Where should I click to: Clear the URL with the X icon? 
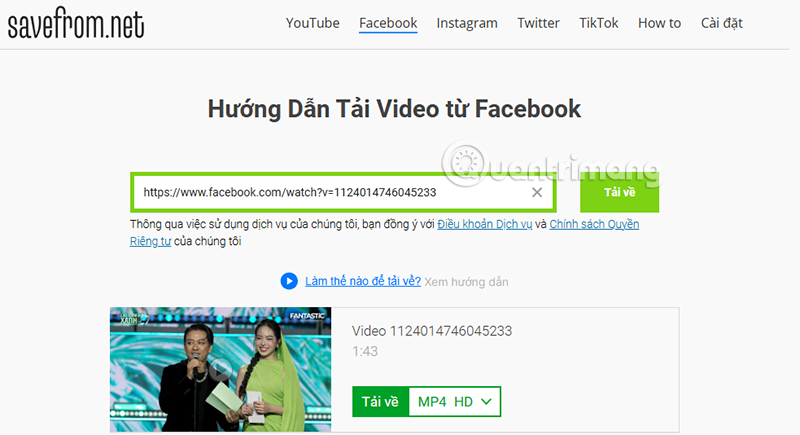(x=537, y=193)
